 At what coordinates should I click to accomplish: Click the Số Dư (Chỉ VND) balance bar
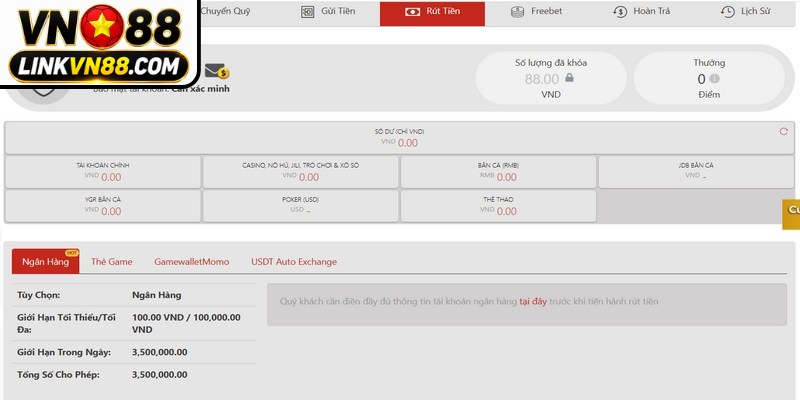pos(399,138)
